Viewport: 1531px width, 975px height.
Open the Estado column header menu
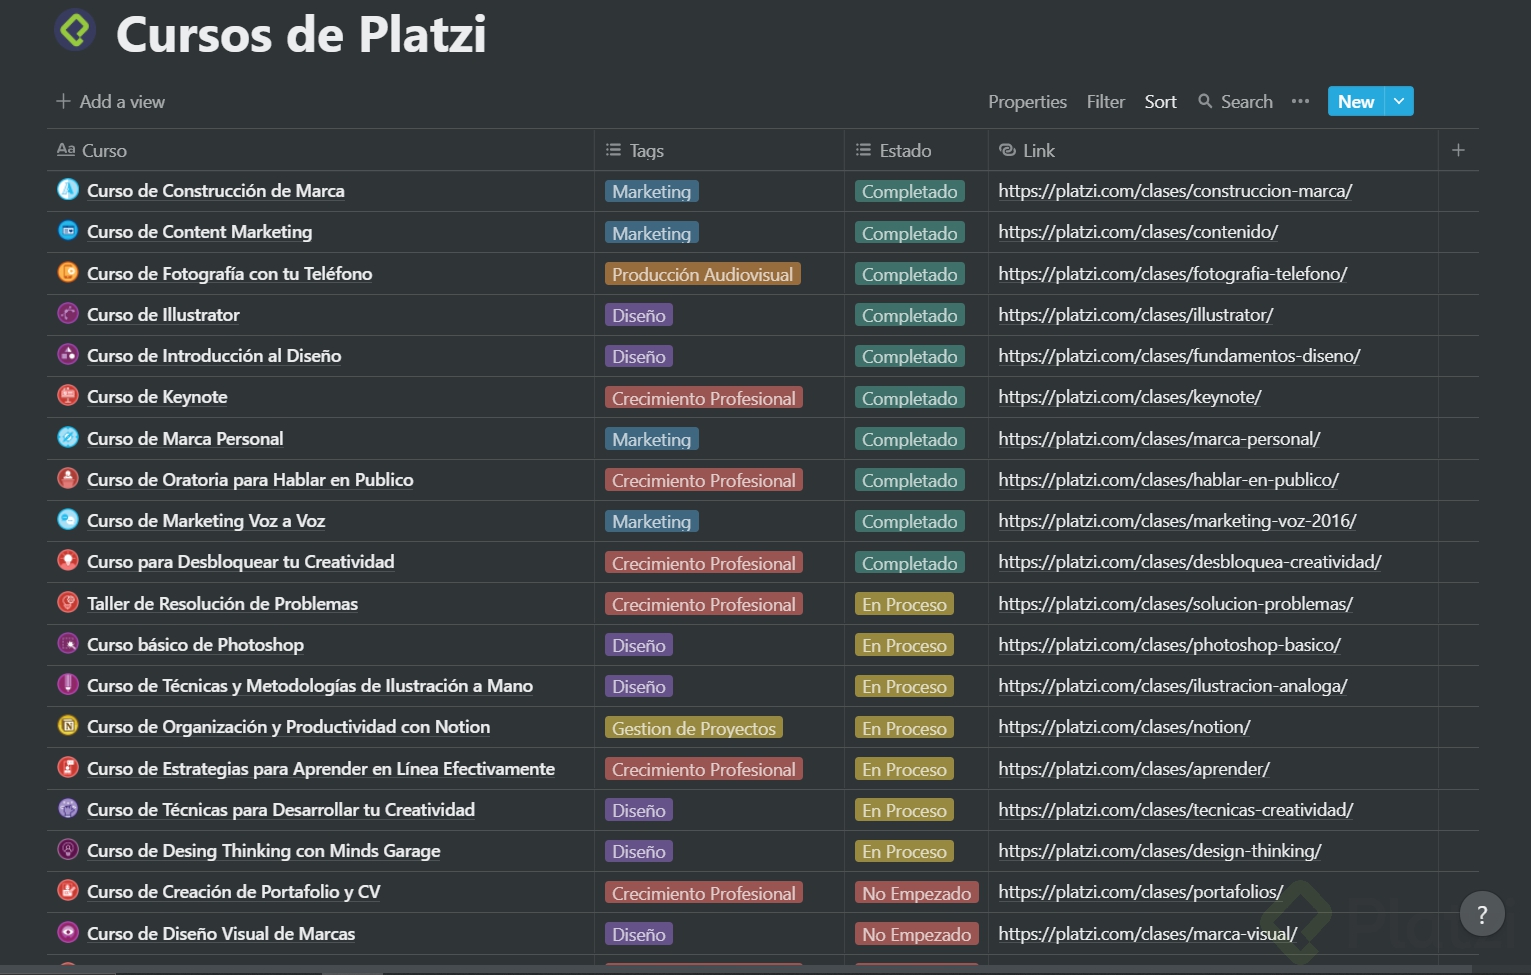point(905,150)
